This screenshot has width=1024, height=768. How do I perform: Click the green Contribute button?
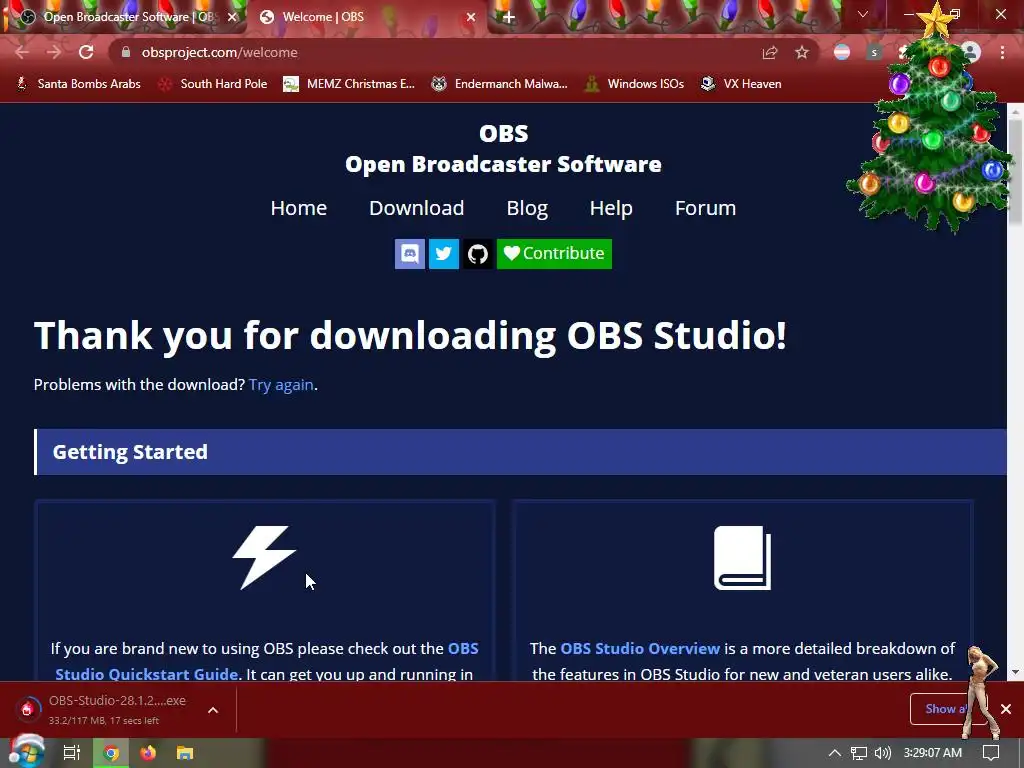[x=554, y=253]
